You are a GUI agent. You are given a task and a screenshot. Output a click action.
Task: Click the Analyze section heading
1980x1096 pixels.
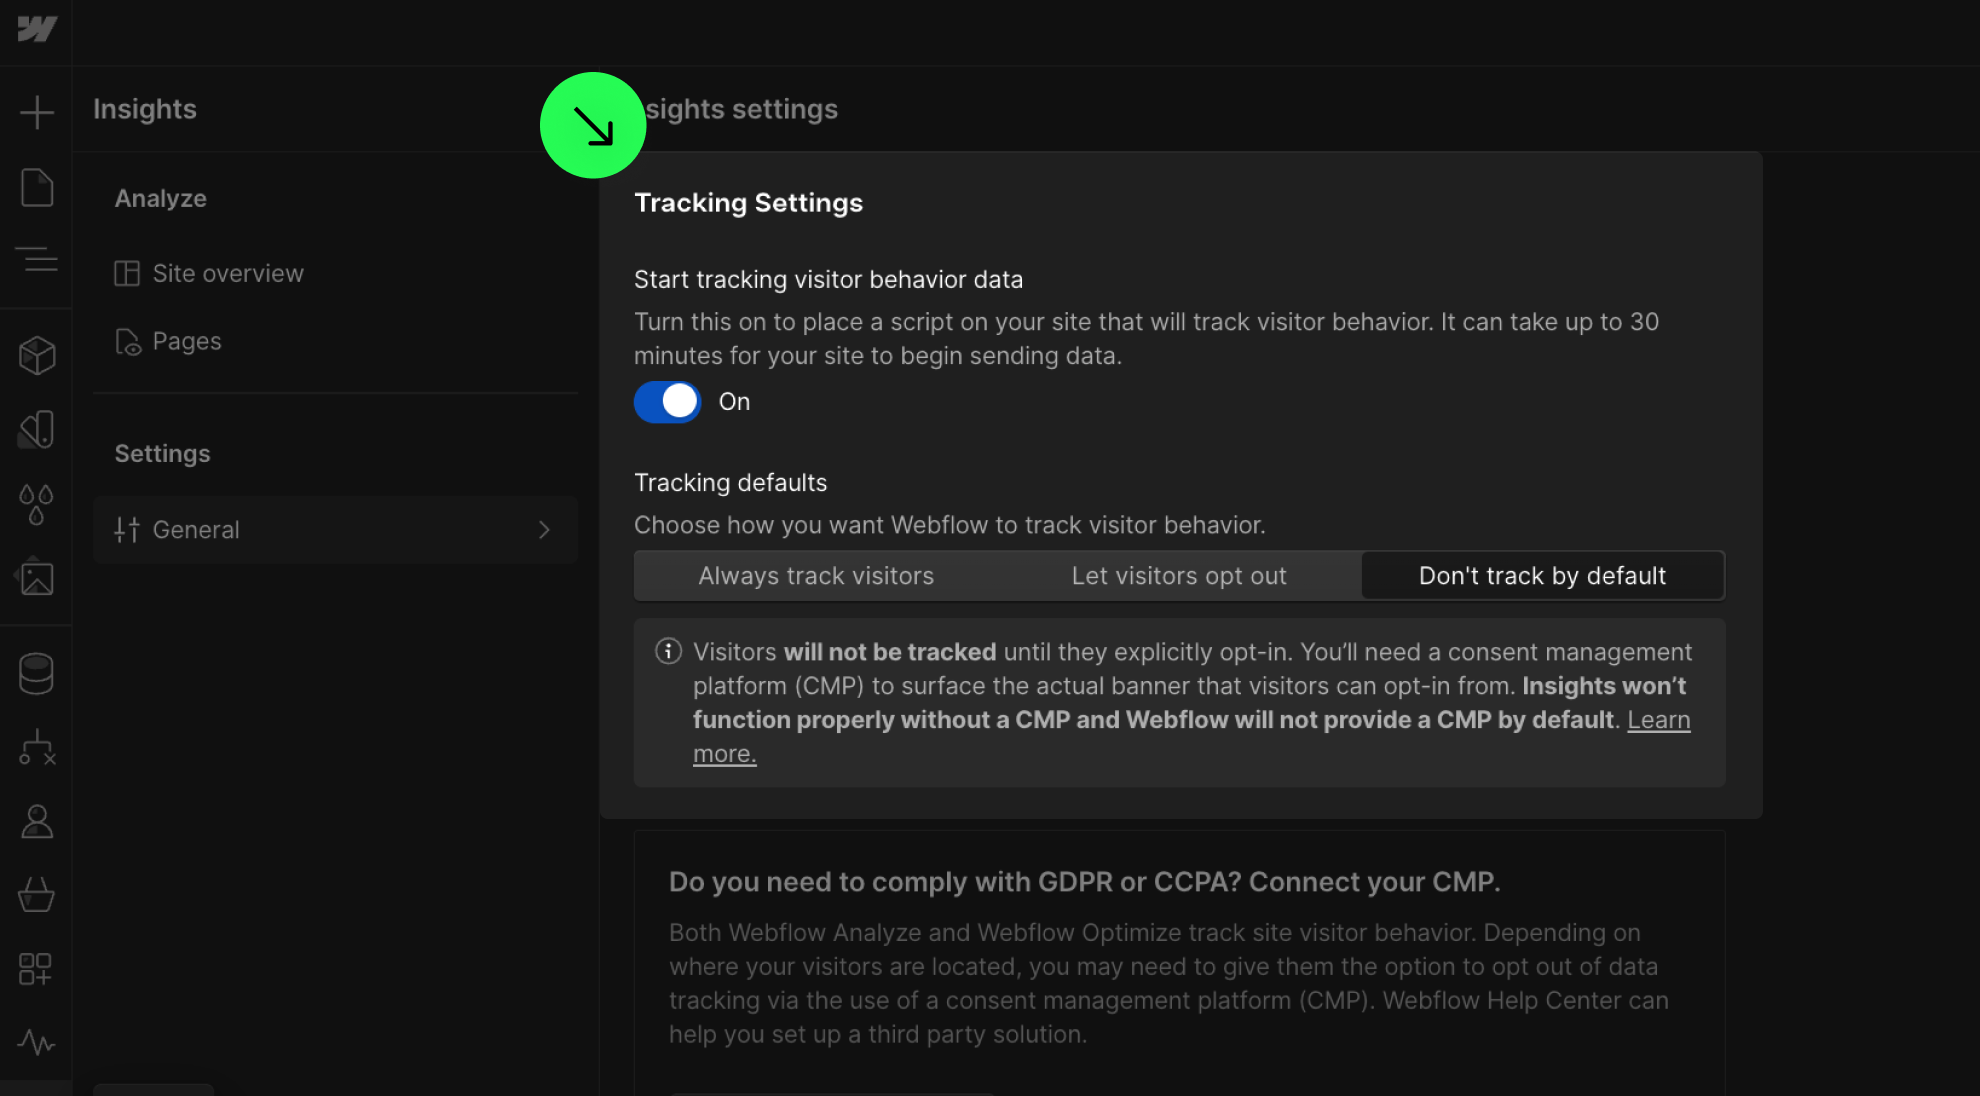(160, 198)
